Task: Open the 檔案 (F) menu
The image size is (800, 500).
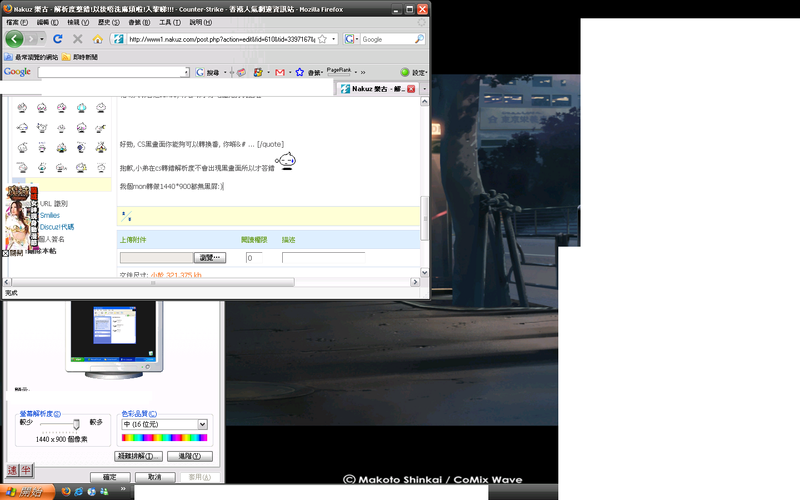Action: 17,22
